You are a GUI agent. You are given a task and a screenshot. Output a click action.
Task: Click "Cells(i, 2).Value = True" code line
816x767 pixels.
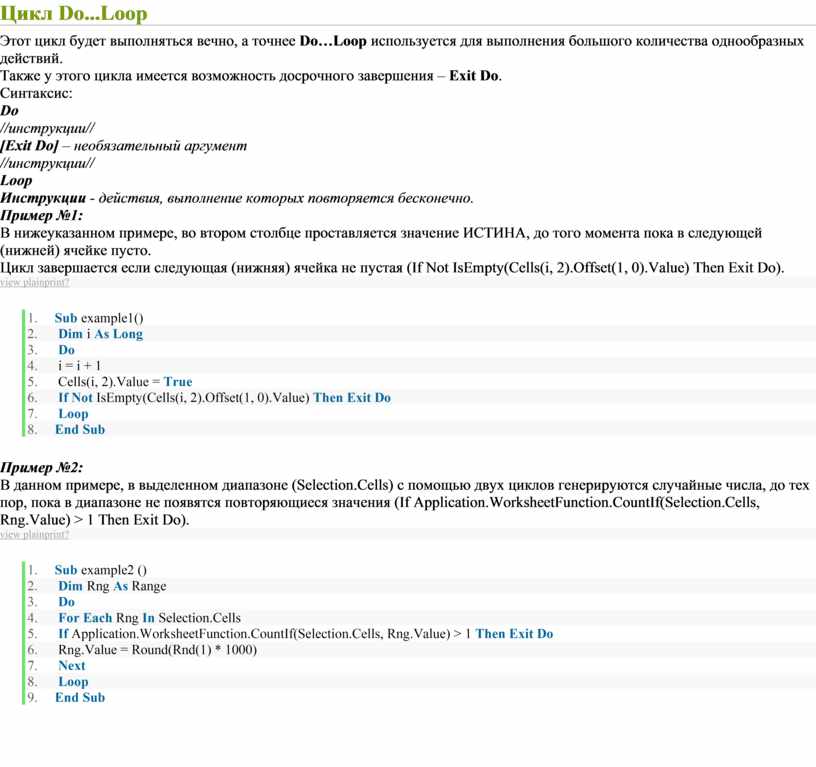[x=125, y=381]
